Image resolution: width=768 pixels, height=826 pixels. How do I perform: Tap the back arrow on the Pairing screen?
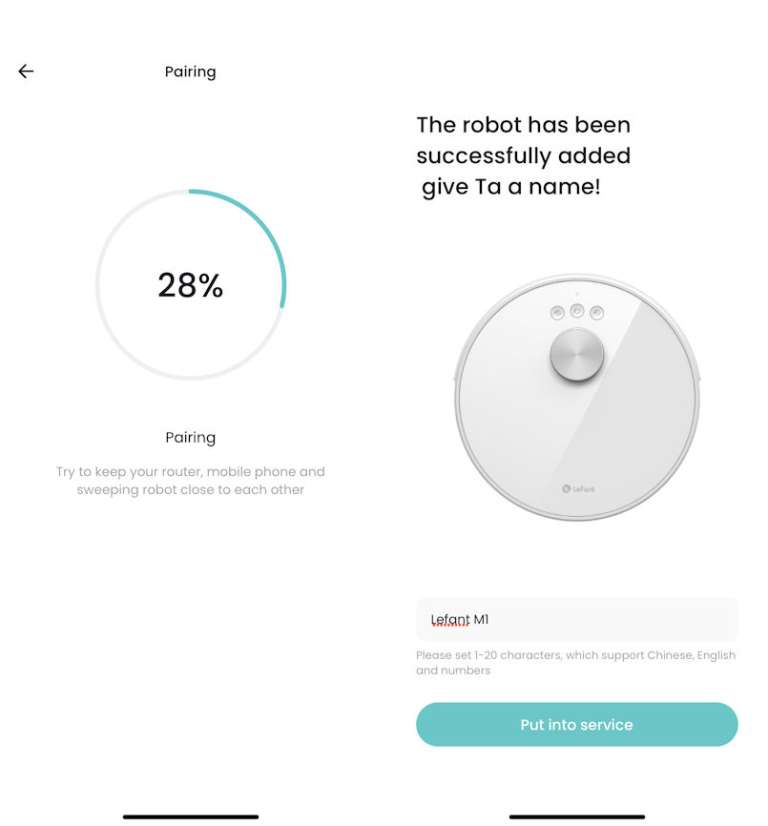click(x=25, y=71)
